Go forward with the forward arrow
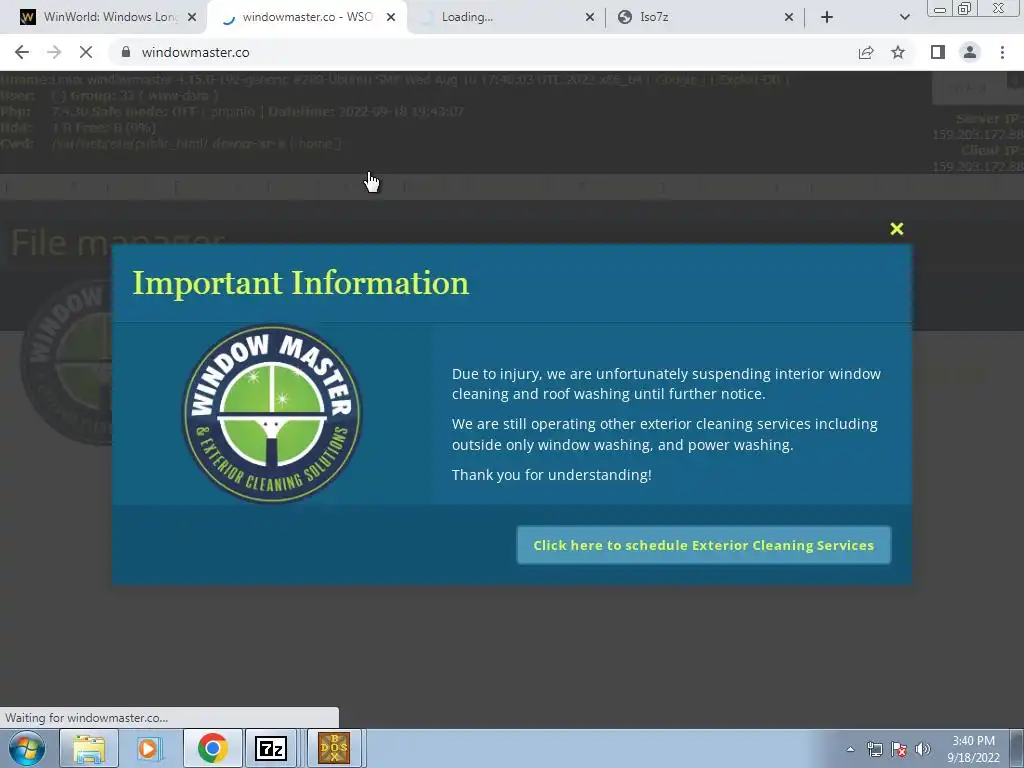Image resolution: width=1024 pixels, height=768 pixels. click(54, 52)
